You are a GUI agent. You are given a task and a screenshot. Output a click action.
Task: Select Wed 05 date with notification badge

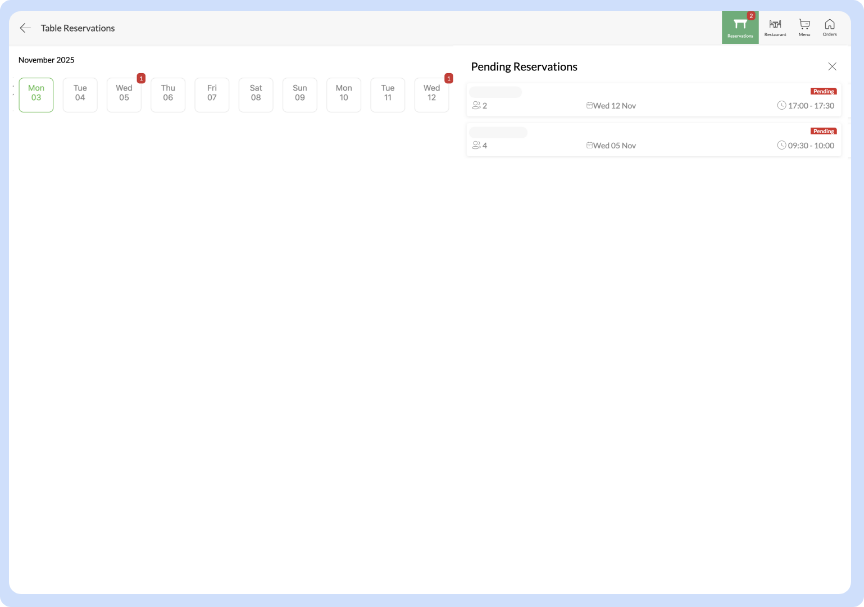coord(124,95)
